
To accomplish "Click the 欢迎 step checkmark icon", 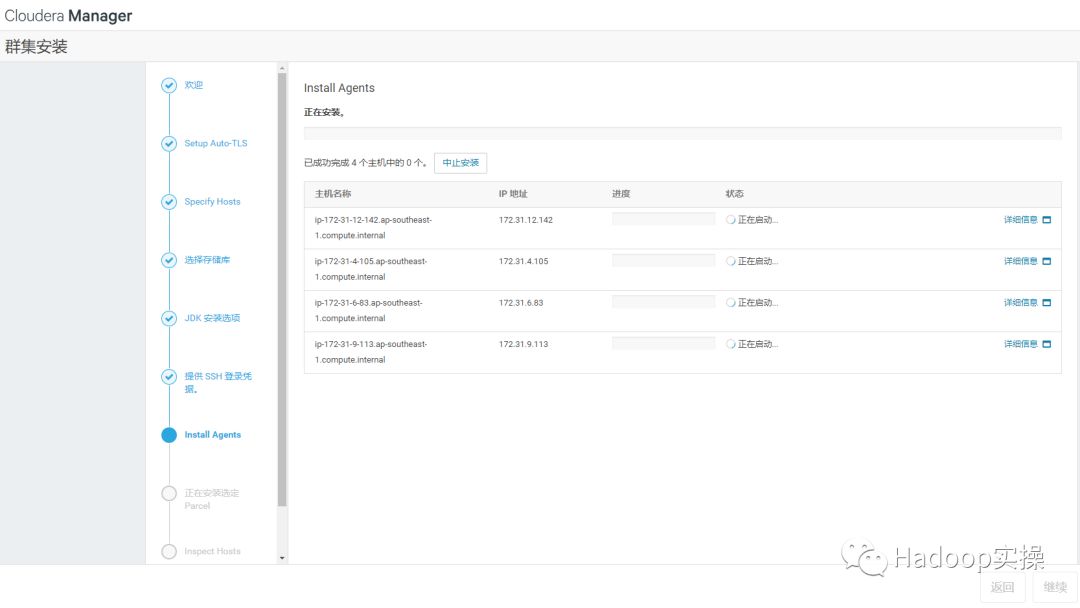I will pyautogui.click(x=169, y=85).
